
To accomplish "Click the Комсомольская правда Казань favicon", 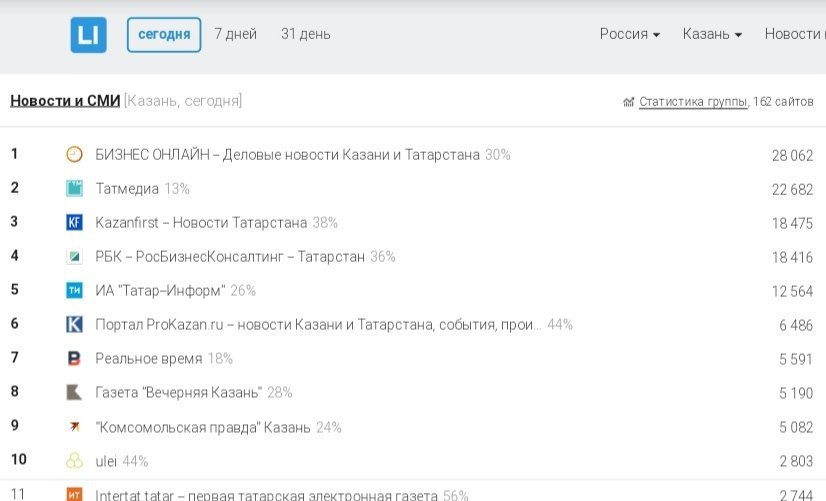I will pos(74,427).
